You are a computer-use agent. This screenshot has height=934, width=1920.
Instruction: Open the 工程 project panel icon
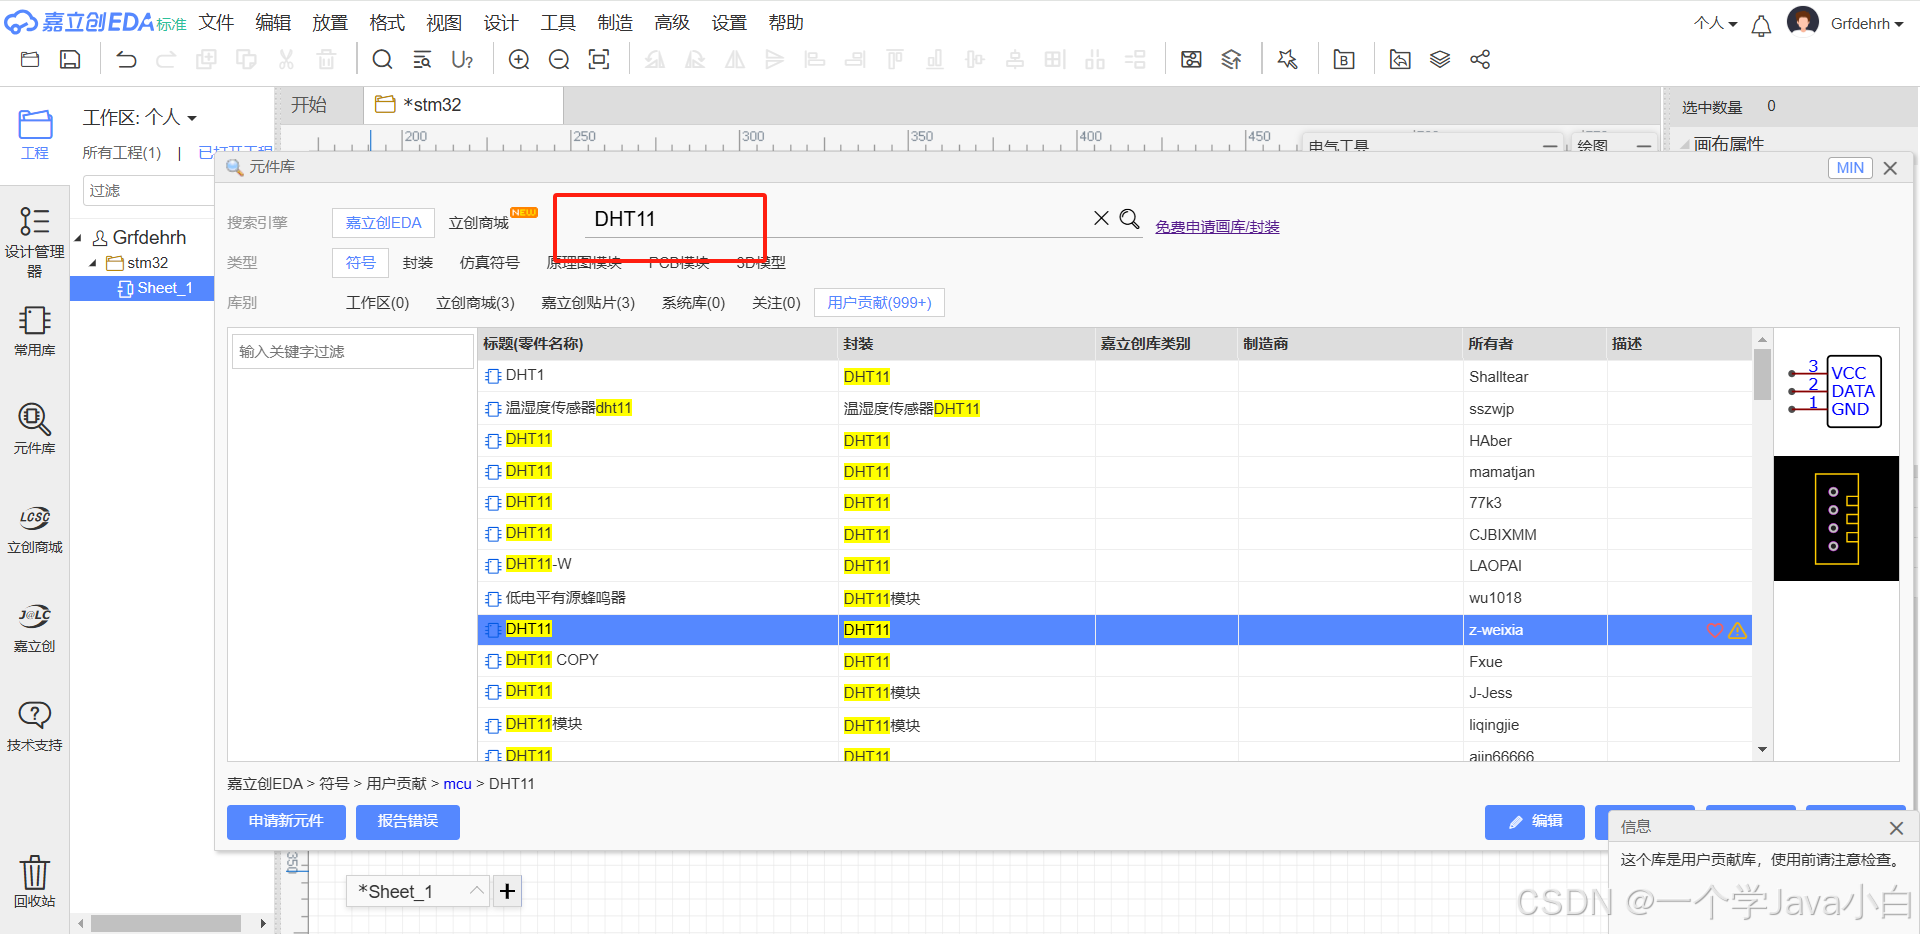pos(35,134)
